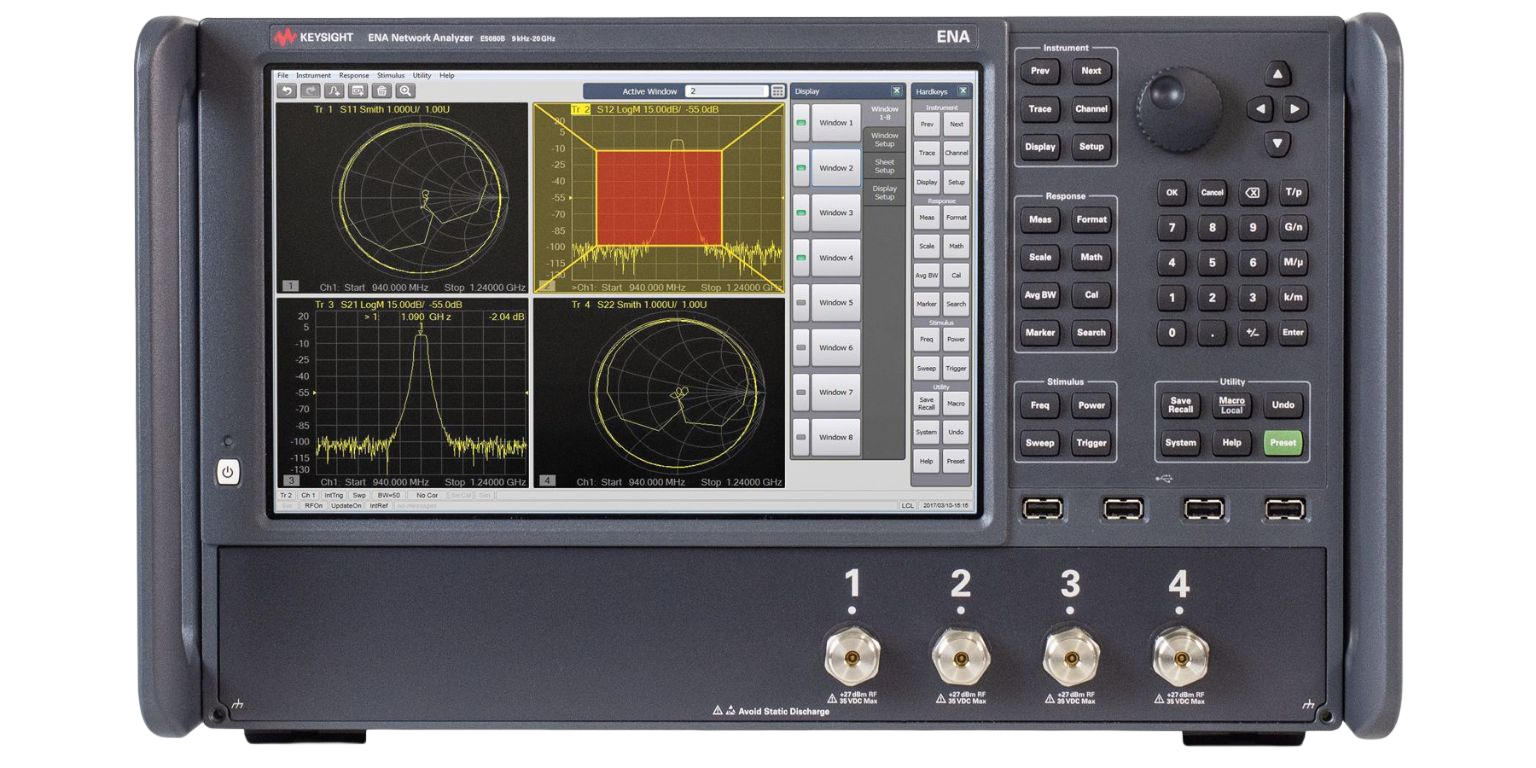Switch to the Sheet Setup tab
This screenshot has height=768, width=1536.
click(x=884, y=166)
